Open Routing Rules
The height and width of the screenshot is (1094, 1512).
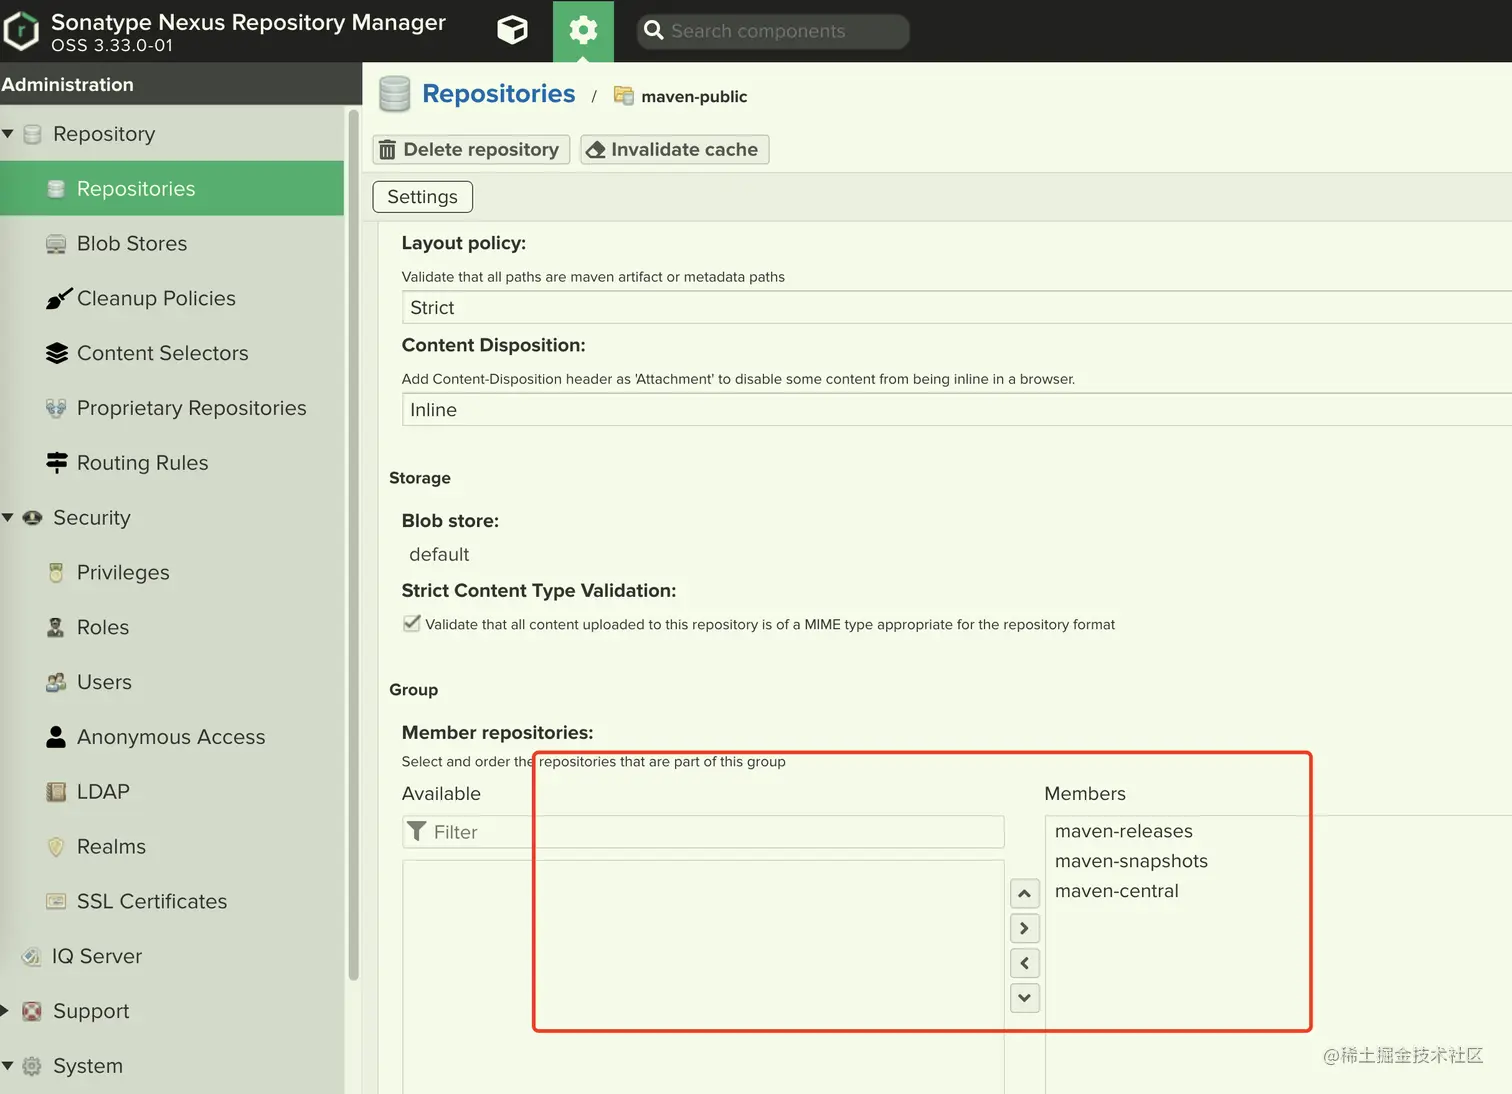142,463
